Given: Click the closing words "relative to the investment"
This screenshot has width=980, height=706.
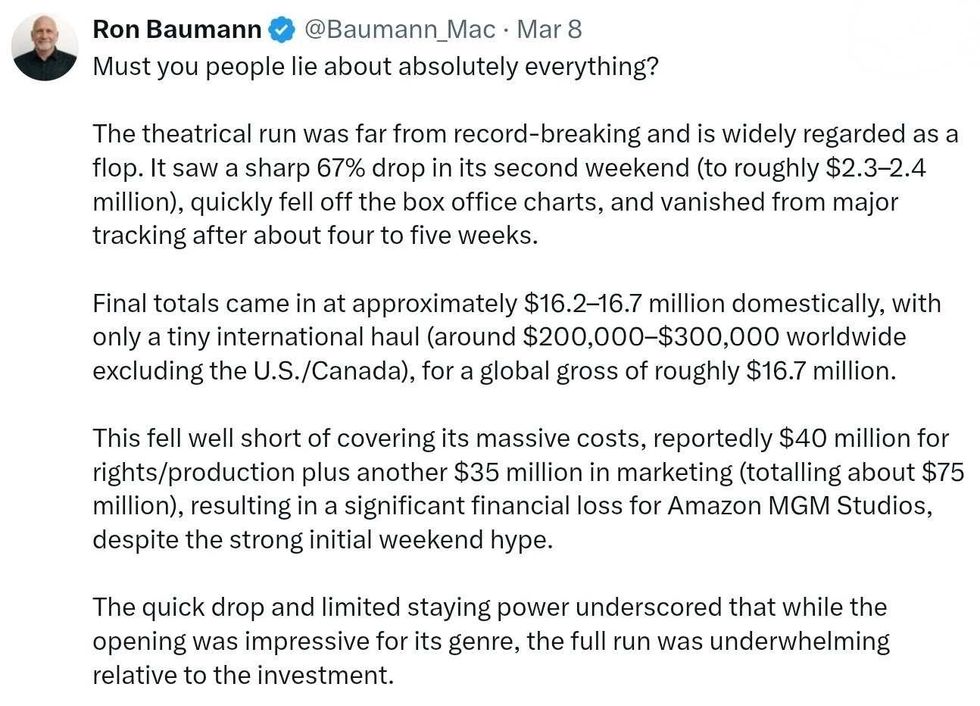Looking at the screenshot, I should tap(238, 675).
